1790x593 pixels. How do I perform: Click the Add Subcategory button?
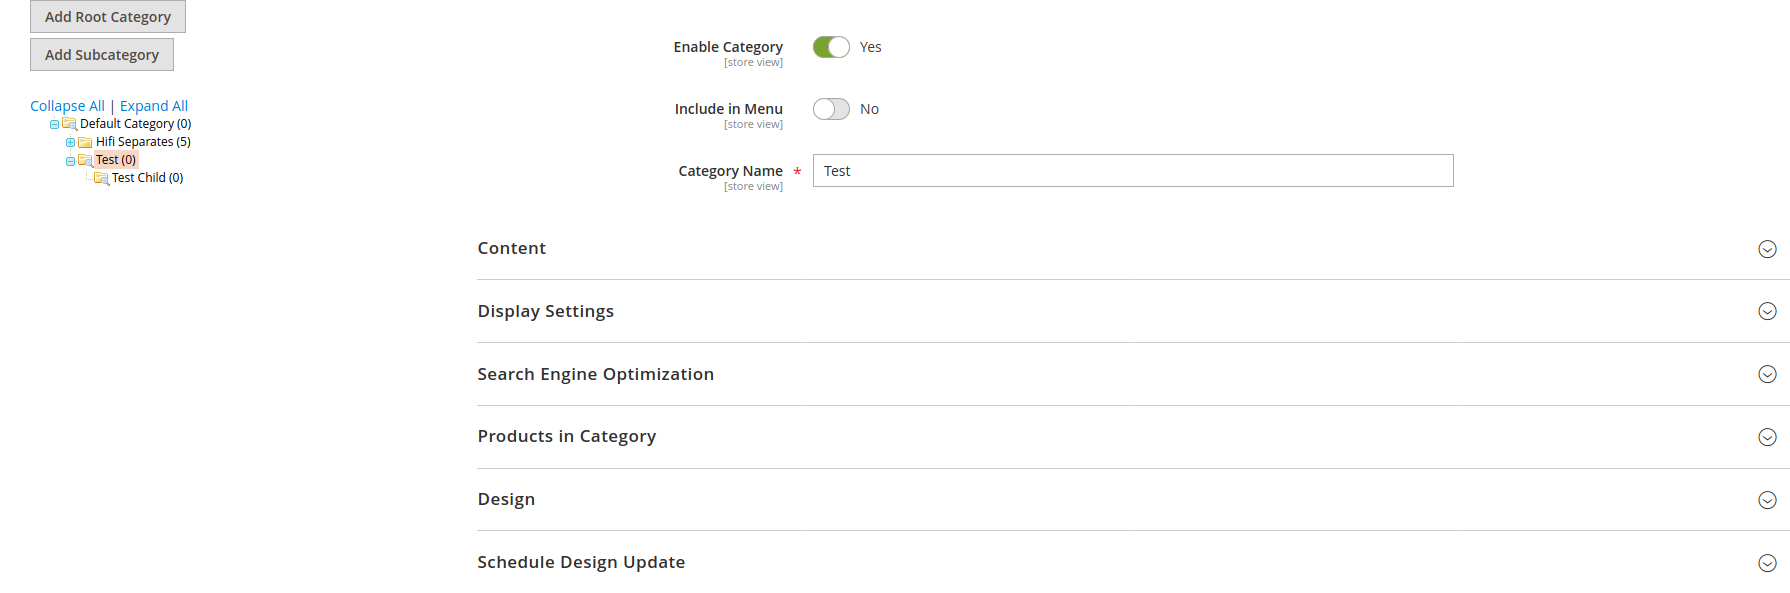[x=101, y=54]
